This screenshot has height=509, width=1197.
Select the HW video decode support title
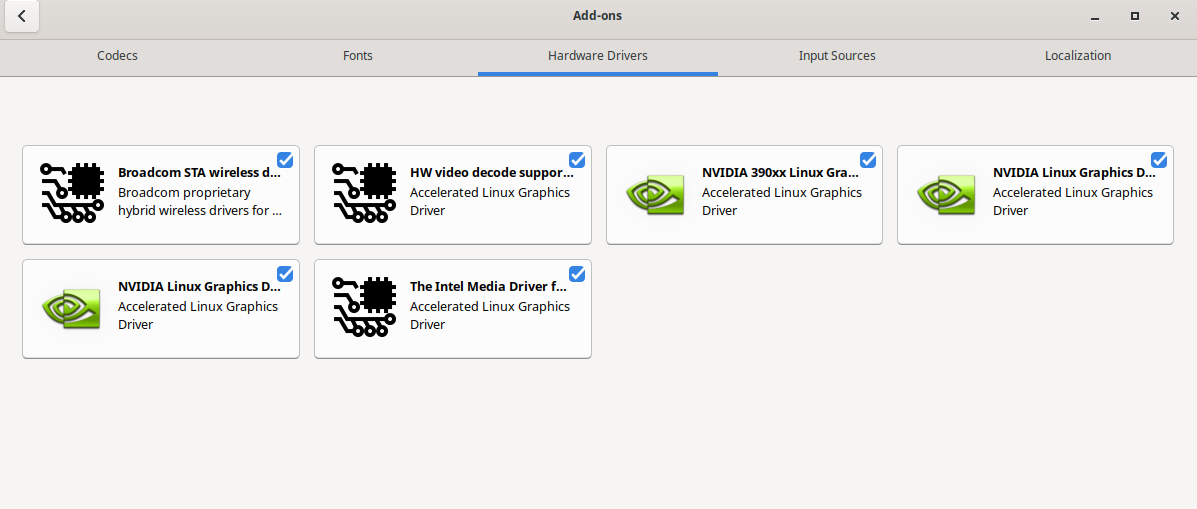pyautogui.click(x=492, y=172)
